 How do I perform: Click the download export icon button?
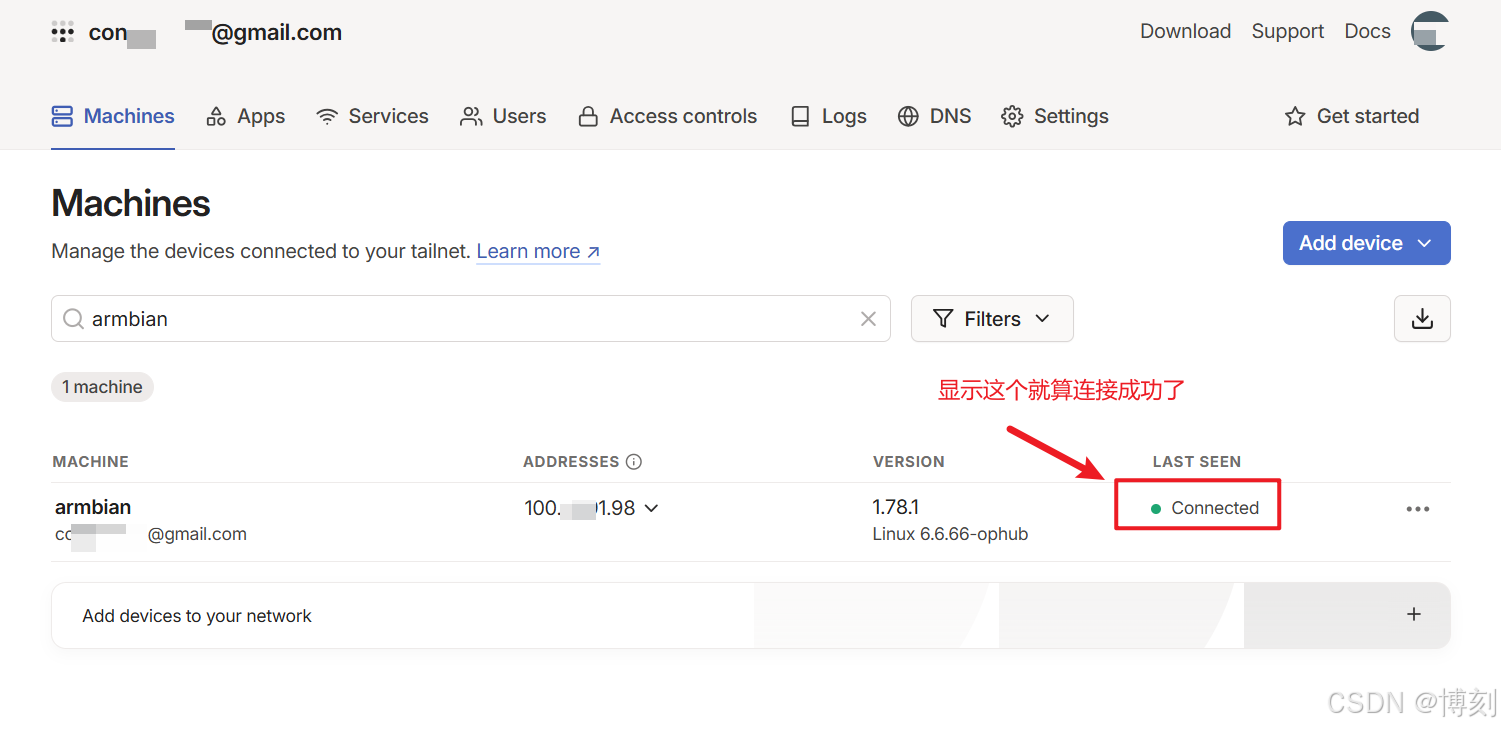pos(1422,319)
